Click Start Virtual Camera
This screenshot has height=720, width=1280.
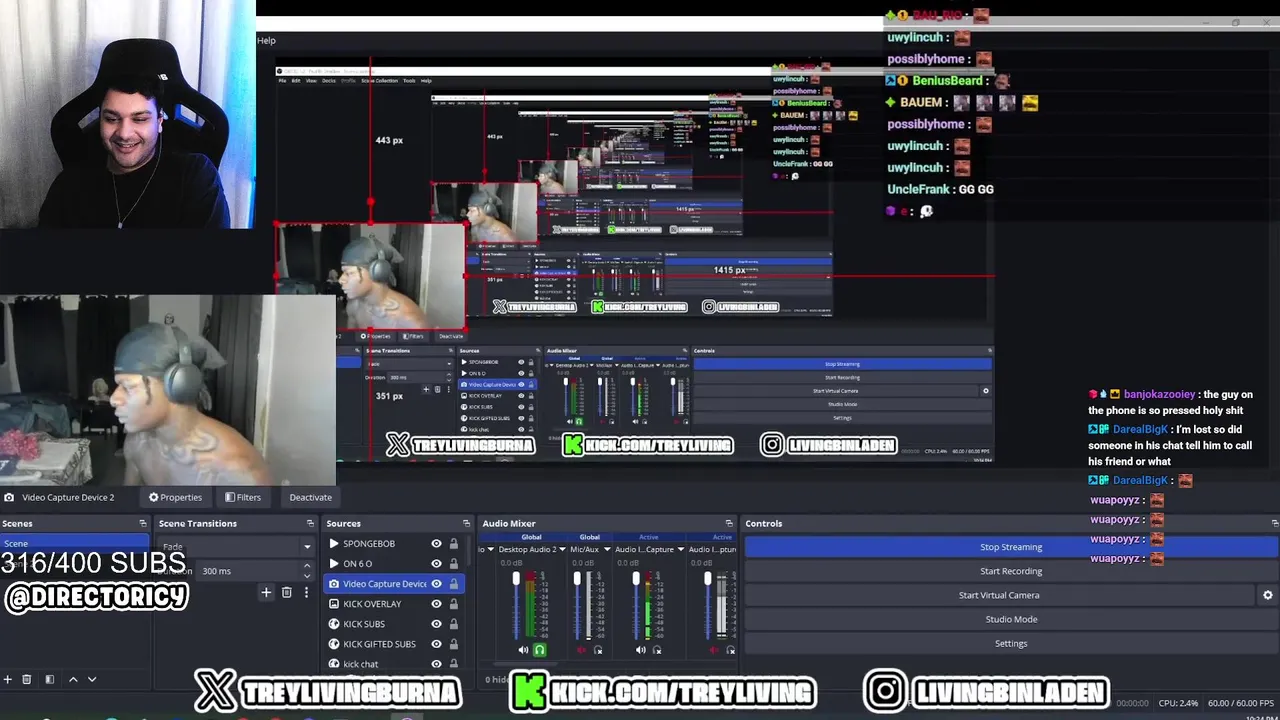[x=999, y=595]
